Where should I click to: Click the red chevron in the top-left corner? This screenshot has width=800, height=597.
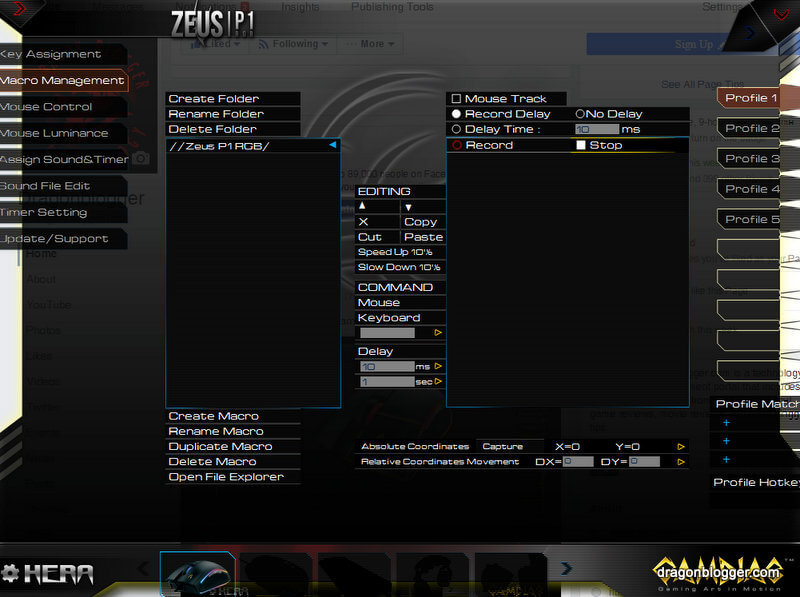(x=19, y=9)
